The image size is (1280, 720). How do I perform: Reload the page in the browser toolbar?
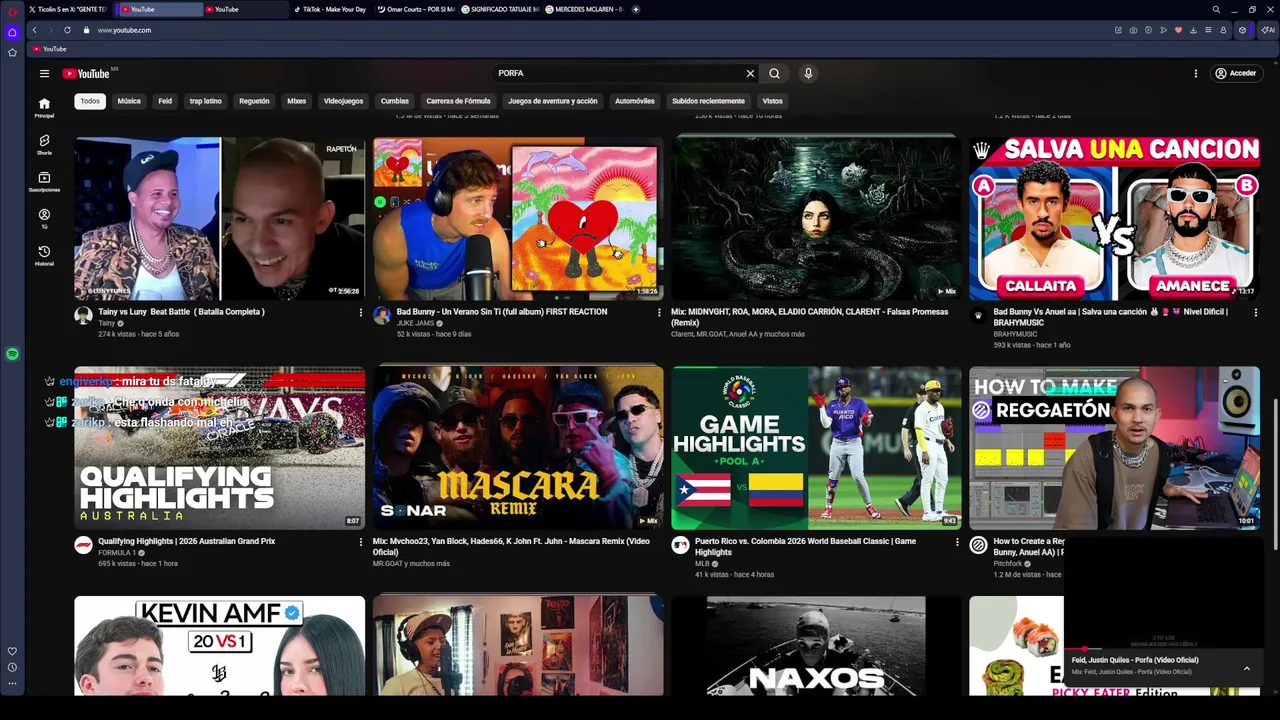[x=67, y=30]
